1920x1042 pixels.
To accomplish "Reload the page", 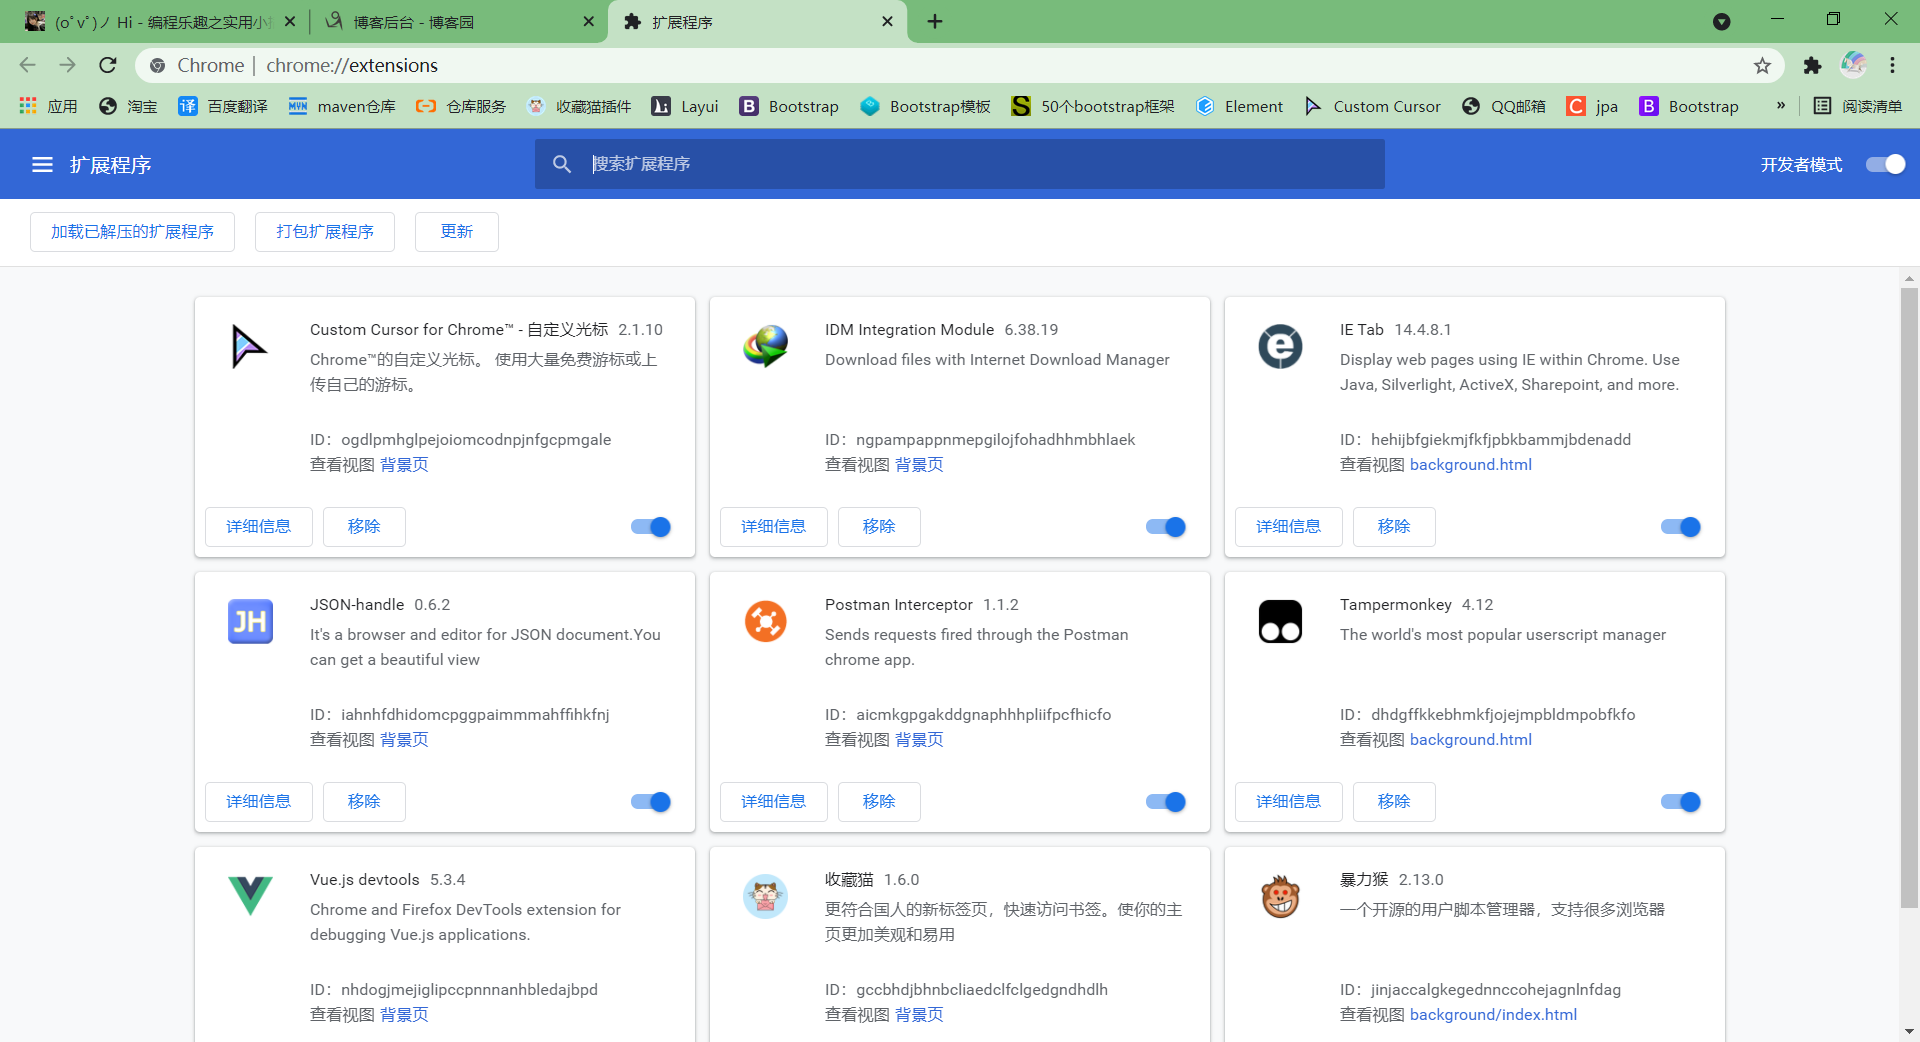I will (x=108, y=65).
